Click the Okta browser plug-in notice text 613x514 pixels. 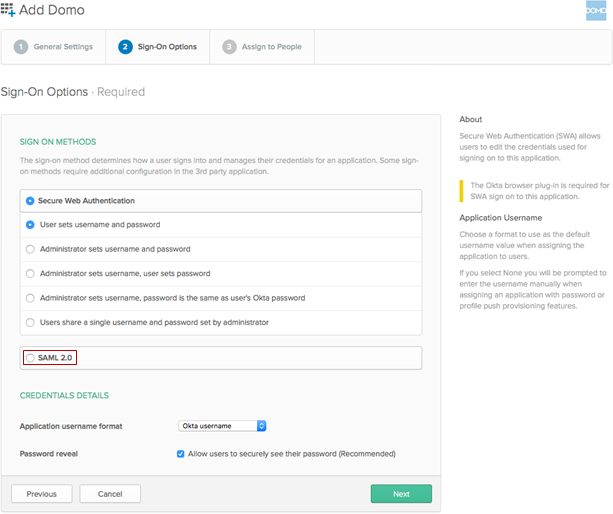[540, 191]
